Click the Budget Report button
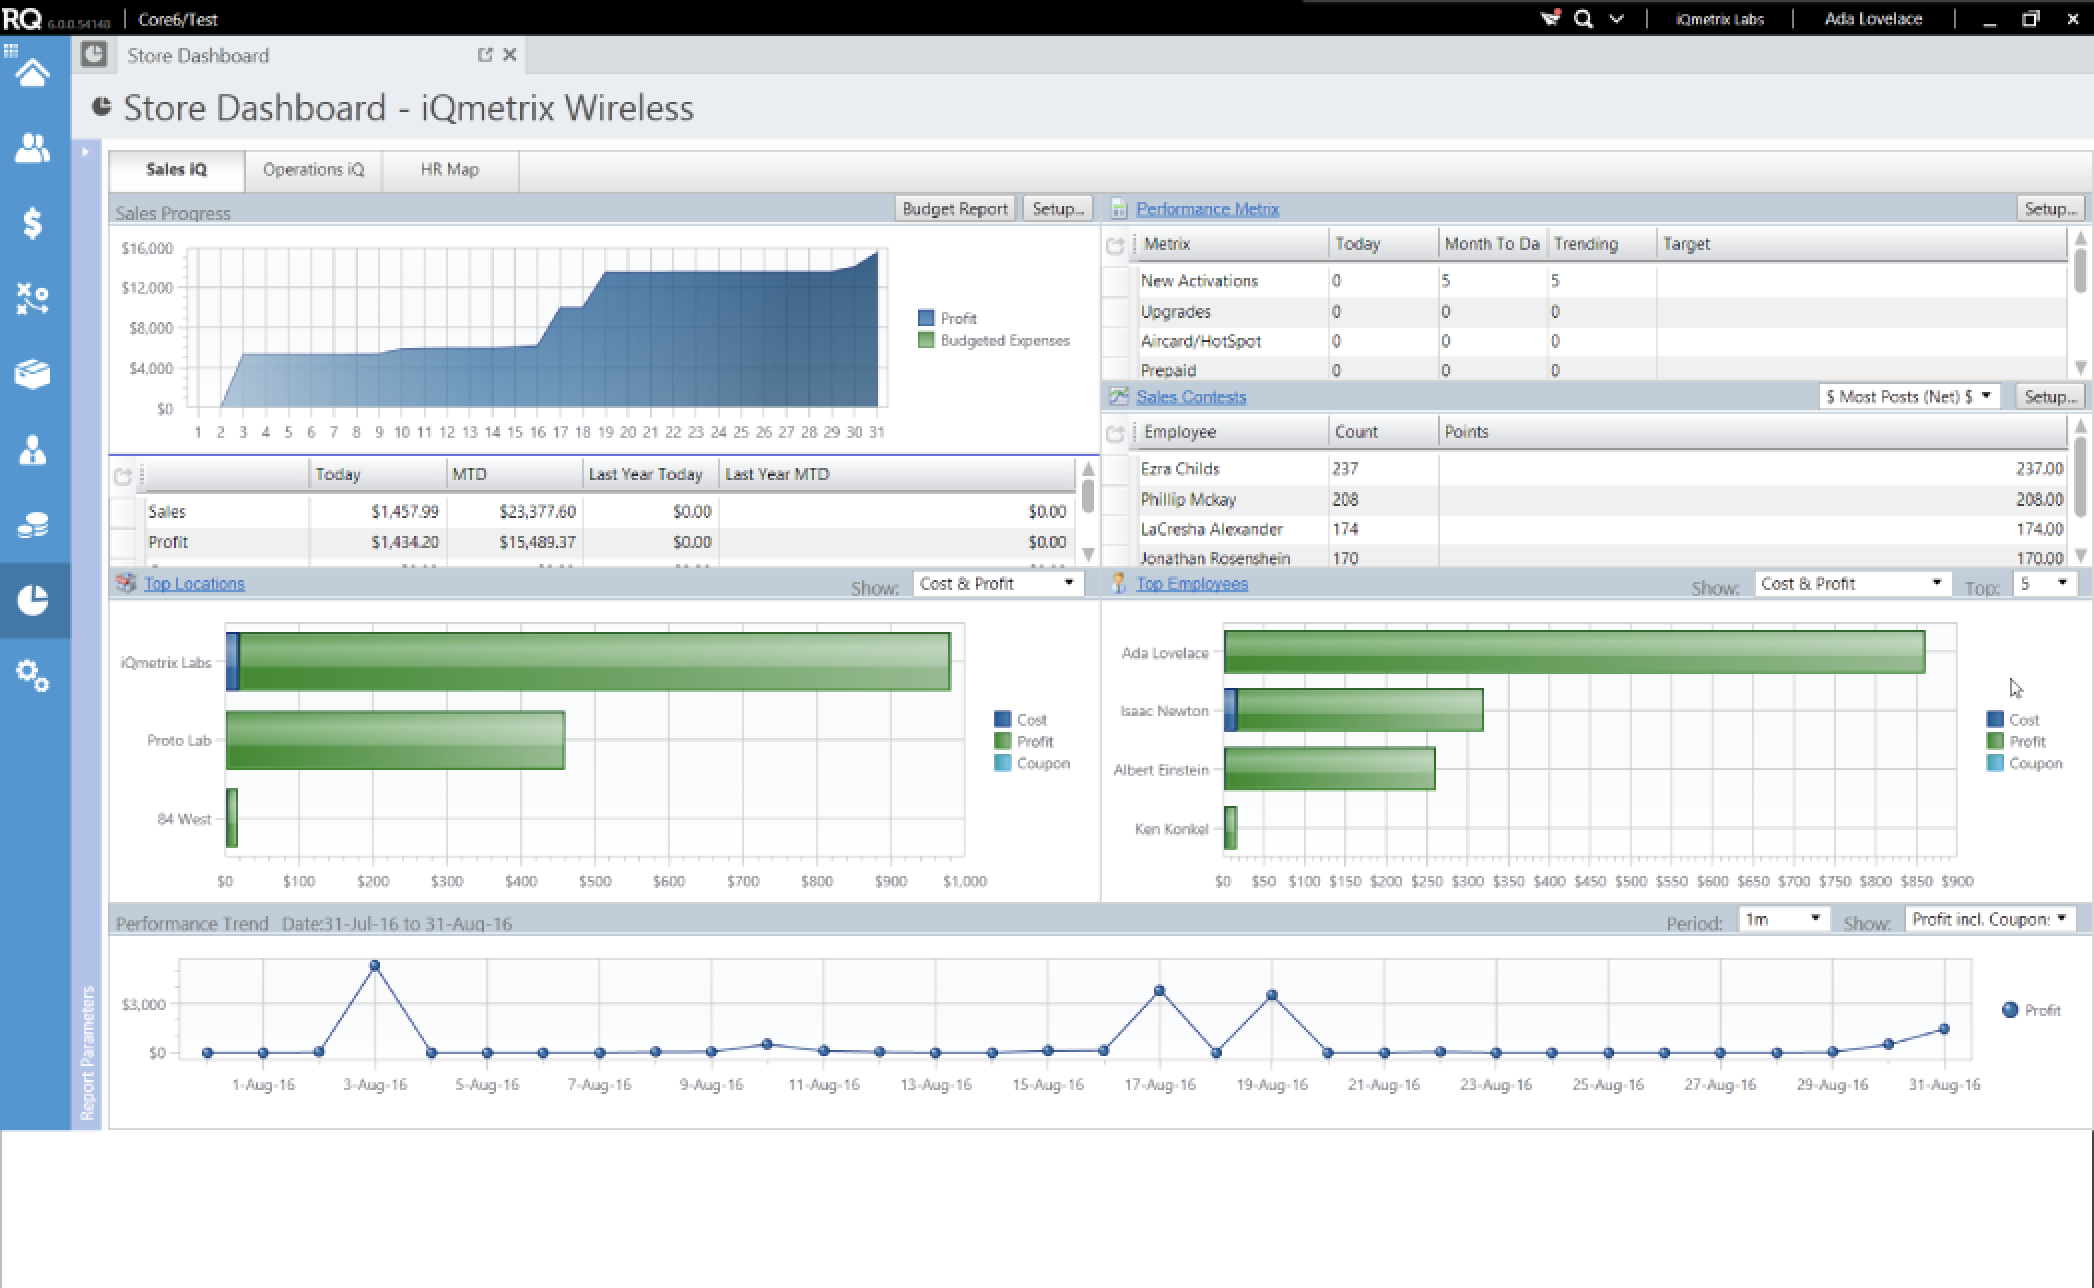Viewport: 2094px width, 1288px height. (954, 209)
